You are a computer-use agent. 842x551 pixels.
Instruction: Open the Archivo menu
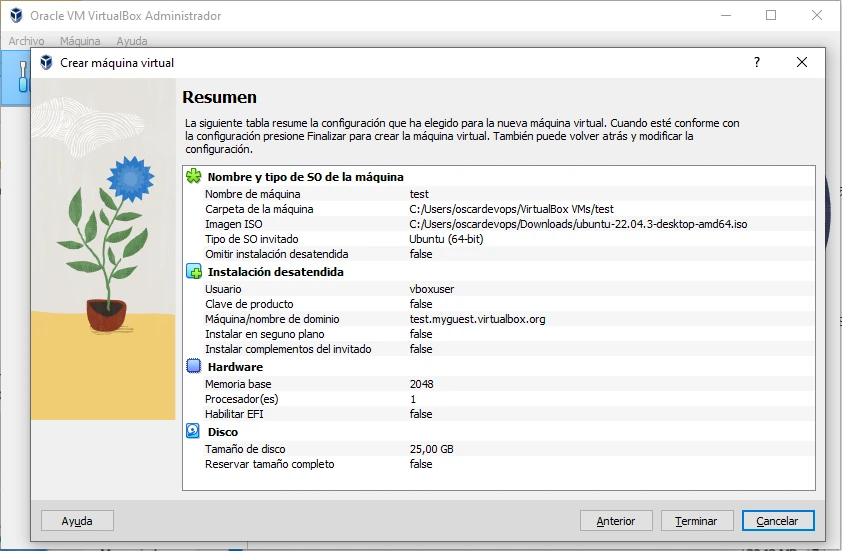(x=26, y=41)
